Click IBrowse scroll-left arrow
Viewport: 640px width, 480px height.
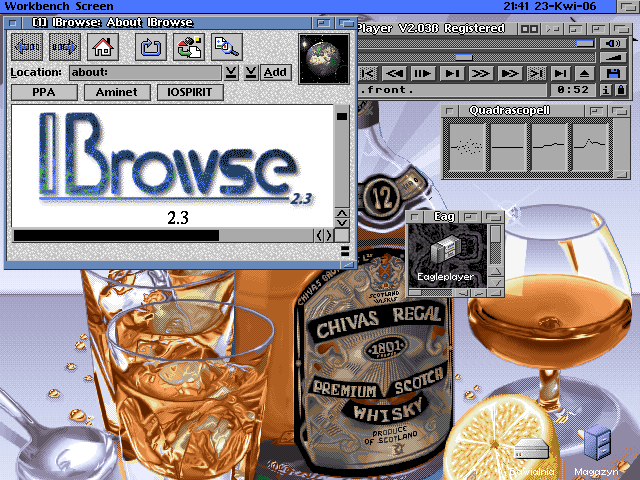tap(319, 236)
